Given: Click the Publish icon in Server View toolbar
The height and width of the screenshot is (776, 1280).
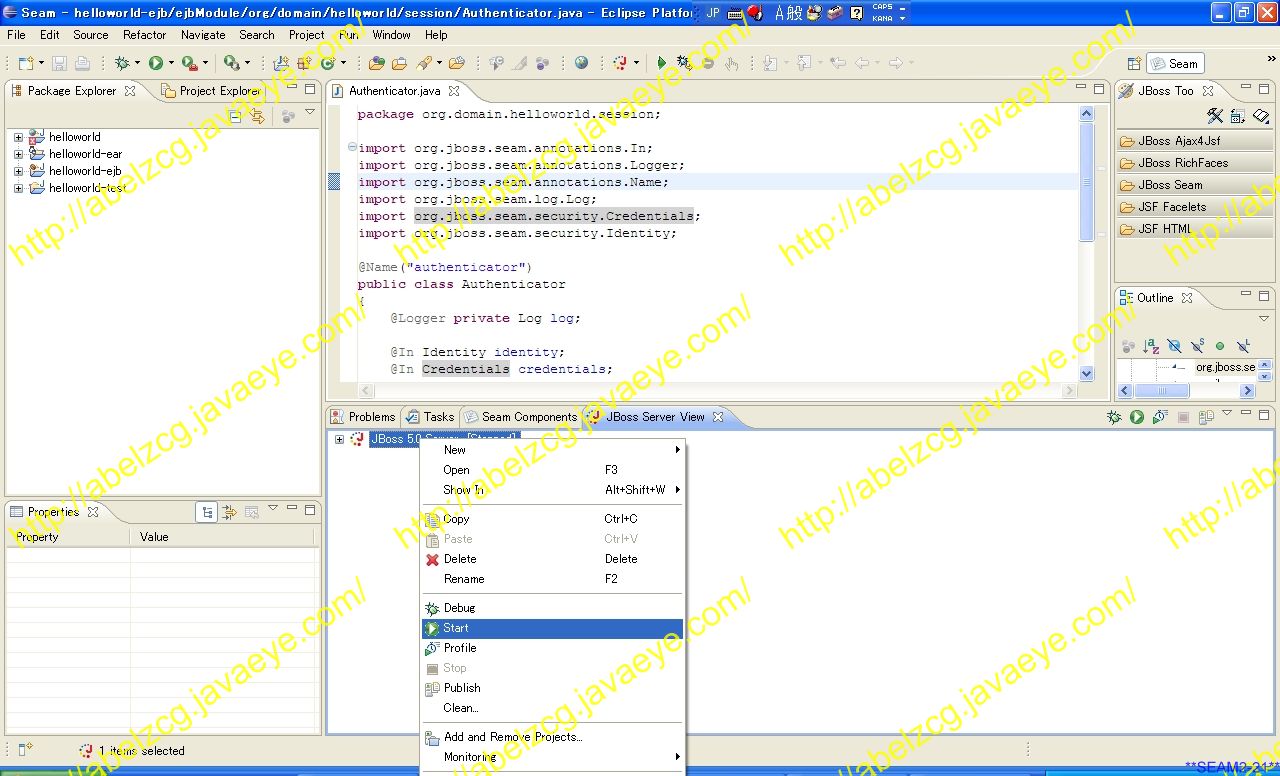Looking at the screenshot, I should pyautogui.click(x=1206, y=417).
